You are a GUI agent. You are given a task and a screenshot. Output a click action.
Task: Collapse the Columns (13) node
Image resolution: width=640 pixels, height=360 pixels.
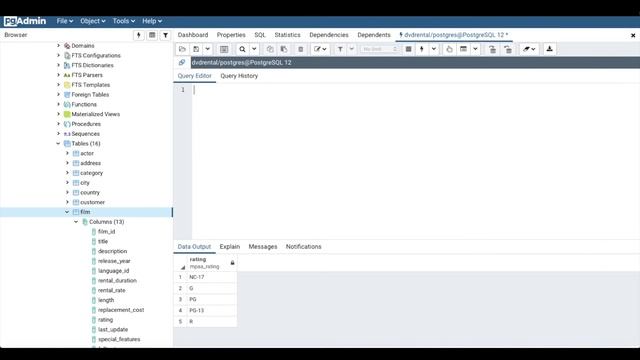pos(76,222)
